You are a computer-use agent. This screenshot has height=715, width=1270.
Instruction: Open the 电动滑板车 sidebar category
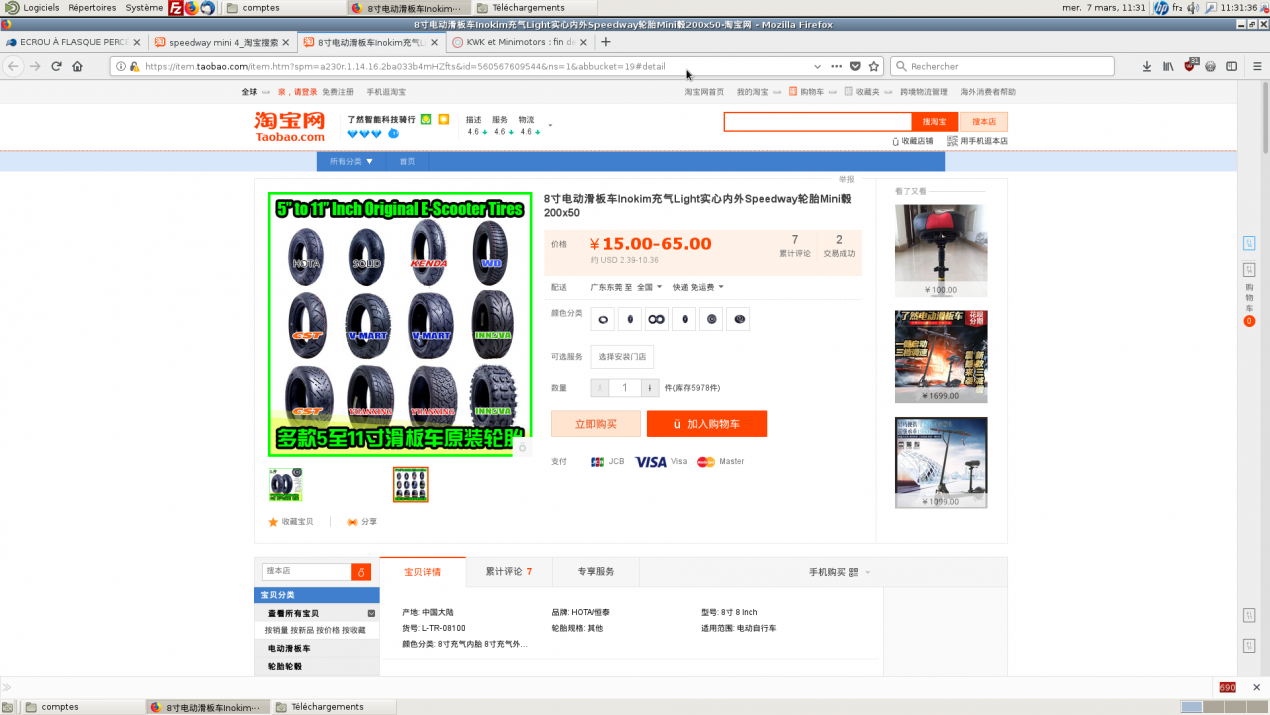pos(290,649)
